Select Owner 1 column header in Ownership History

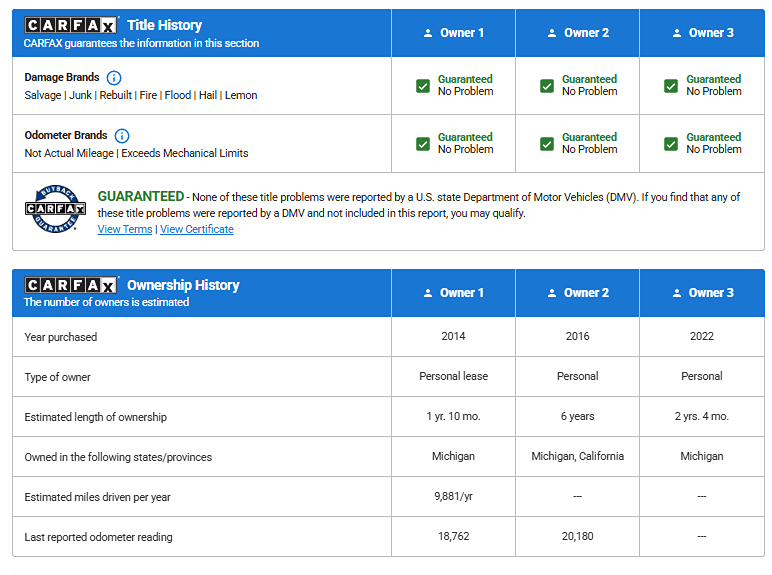pyautogui.click(x=453, y=293)
